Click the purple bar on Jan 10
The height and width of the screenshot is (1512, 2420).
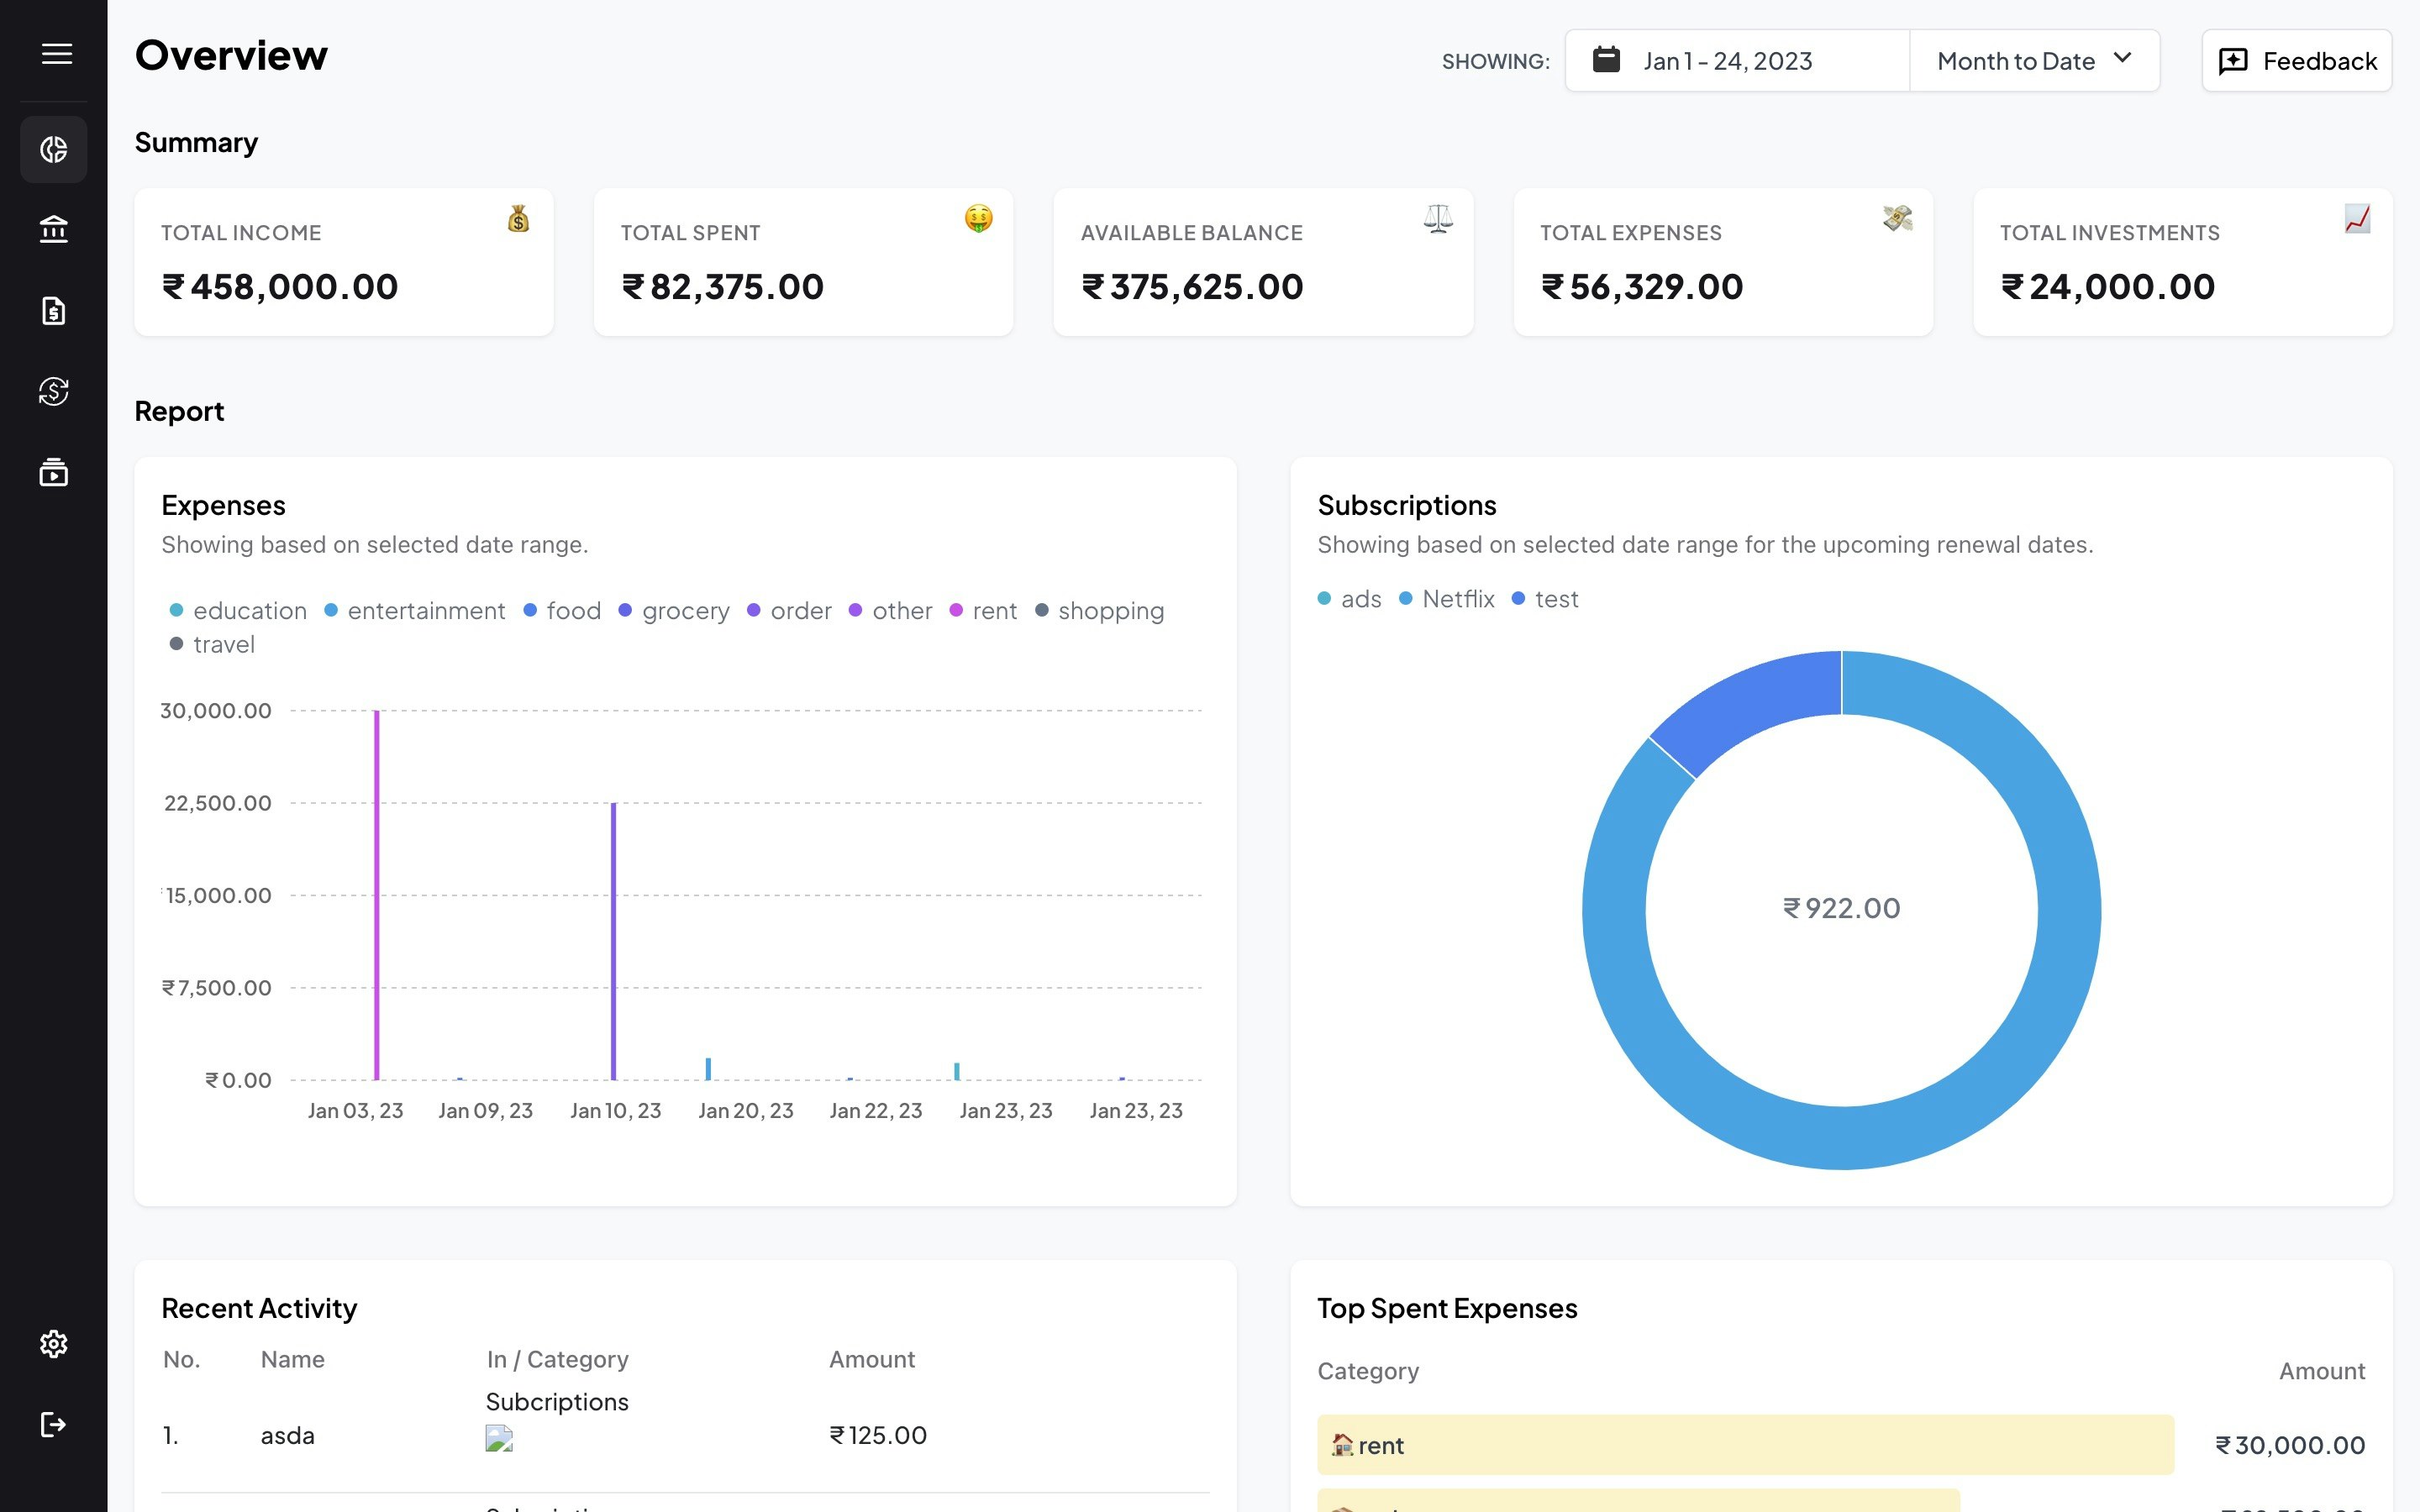pyautogui.click(x=613, y=941)
